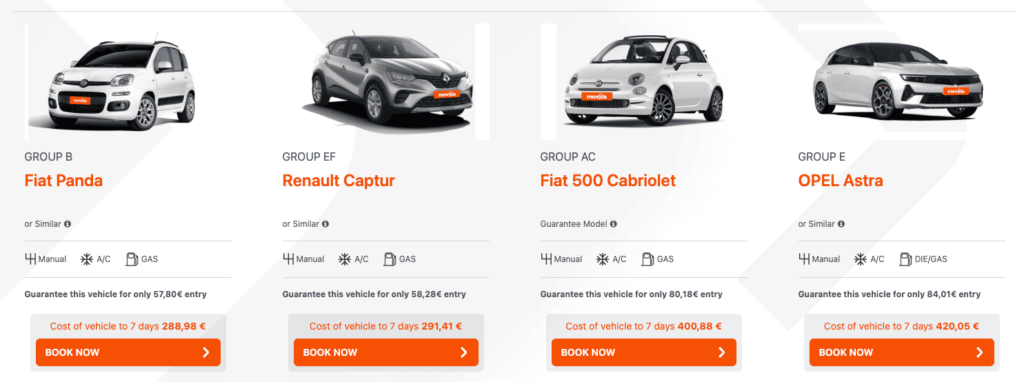Click the info icon beside OPEL Astra 'or Similar'
This screenshot has height=382, width=1024.
(841, 224)
